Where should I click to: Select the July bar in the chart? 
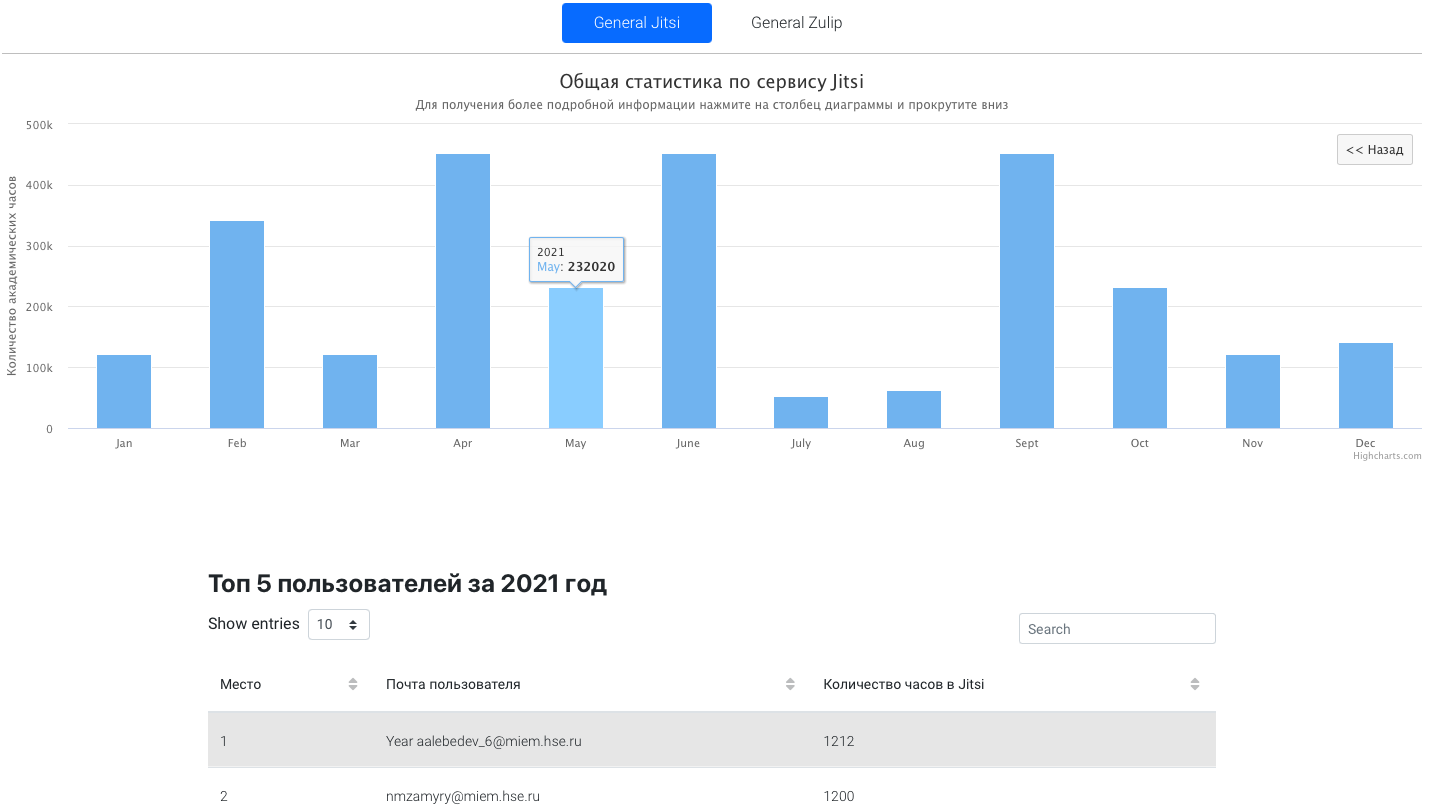pos(801,413)
